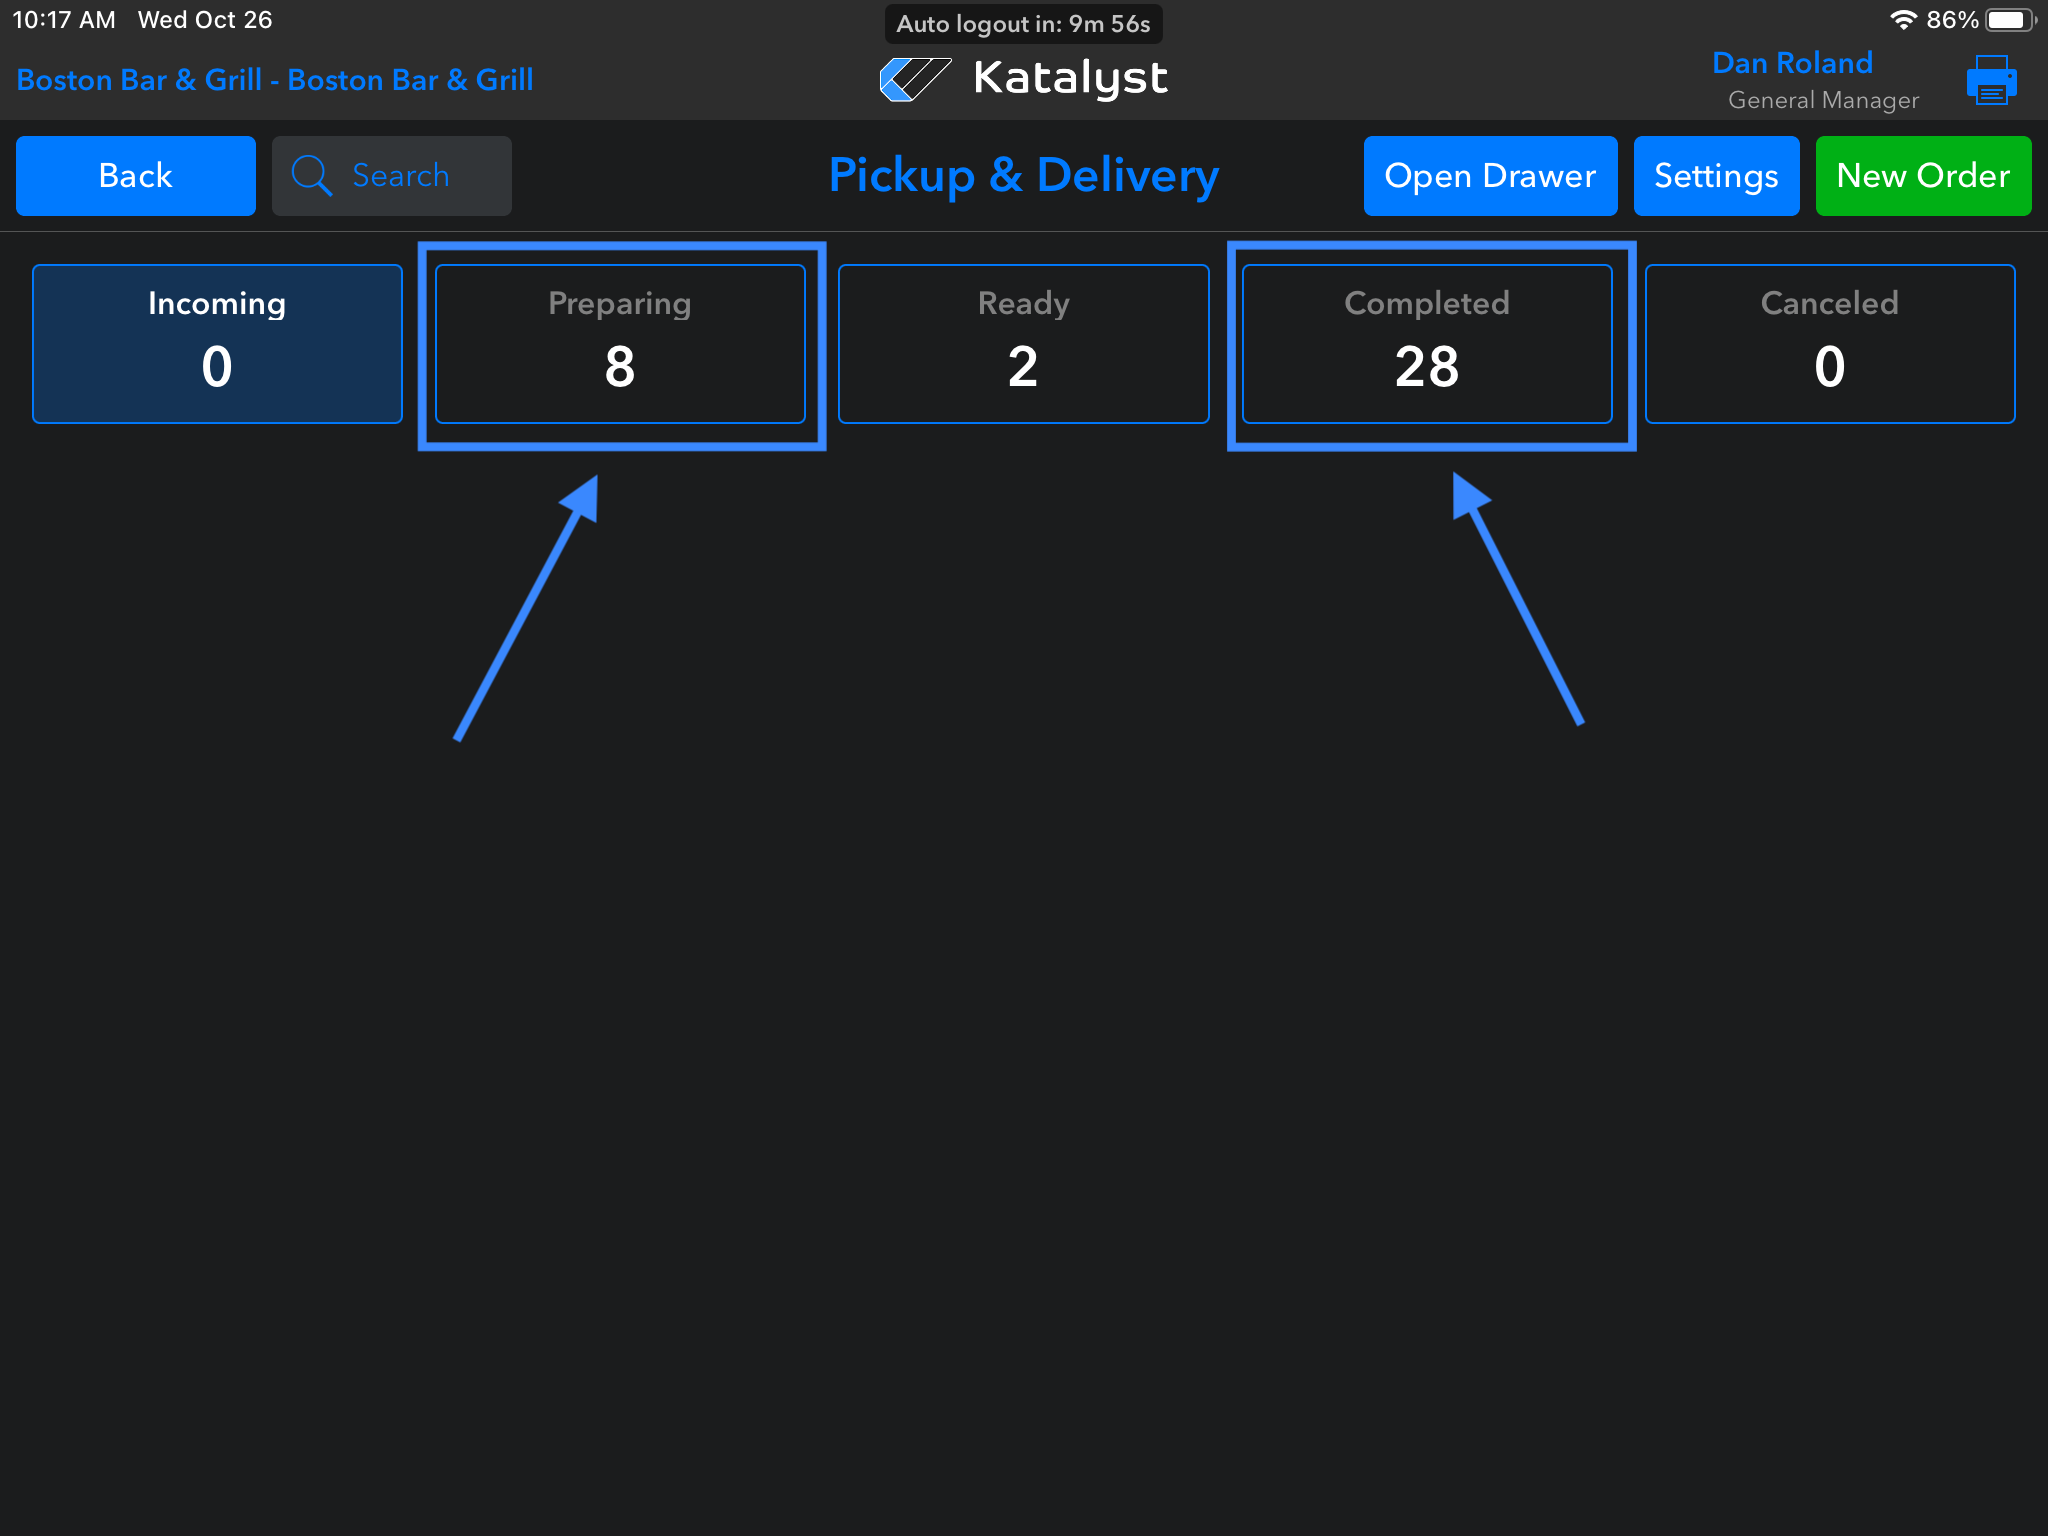Click the Katalyst logo icon
Image resolution: width=2048 pixels, height=1536 pixels.
[x=914, y=79]
